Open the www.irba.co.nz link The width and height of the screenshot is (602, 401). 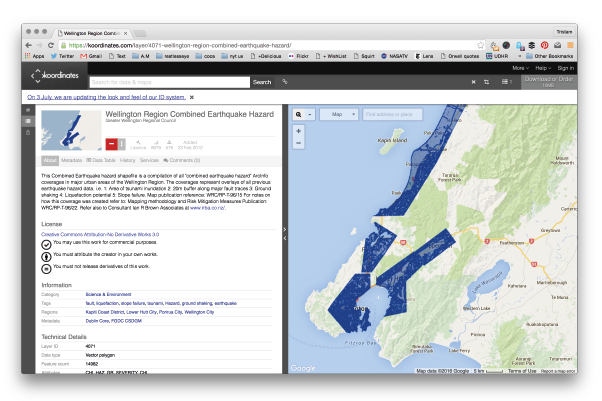(208, 208)
